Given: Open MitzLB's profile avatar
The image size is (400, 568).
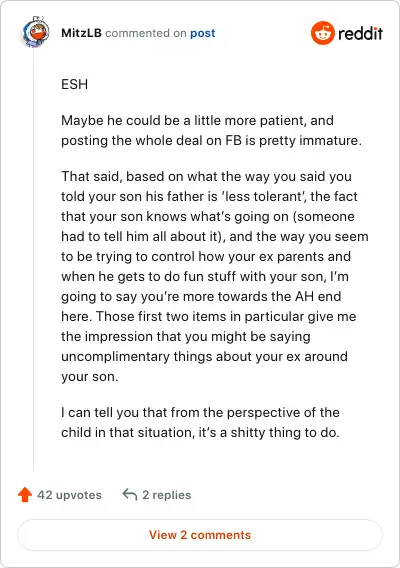Looking at the screenshot, I should click(35, 32).
